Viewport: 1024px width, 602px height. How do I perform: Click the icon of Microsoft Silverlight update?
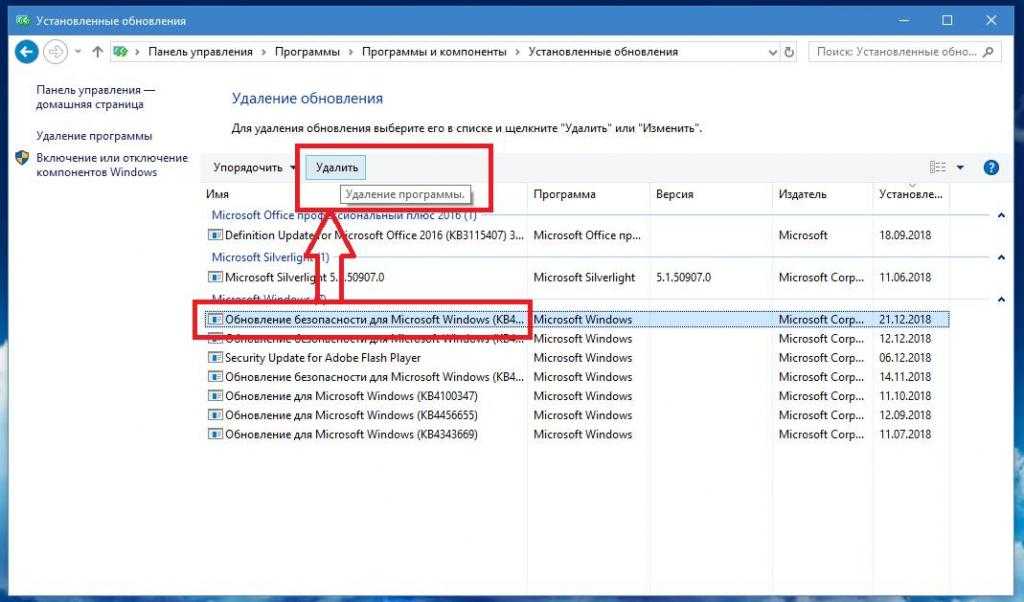coord(214,277)
